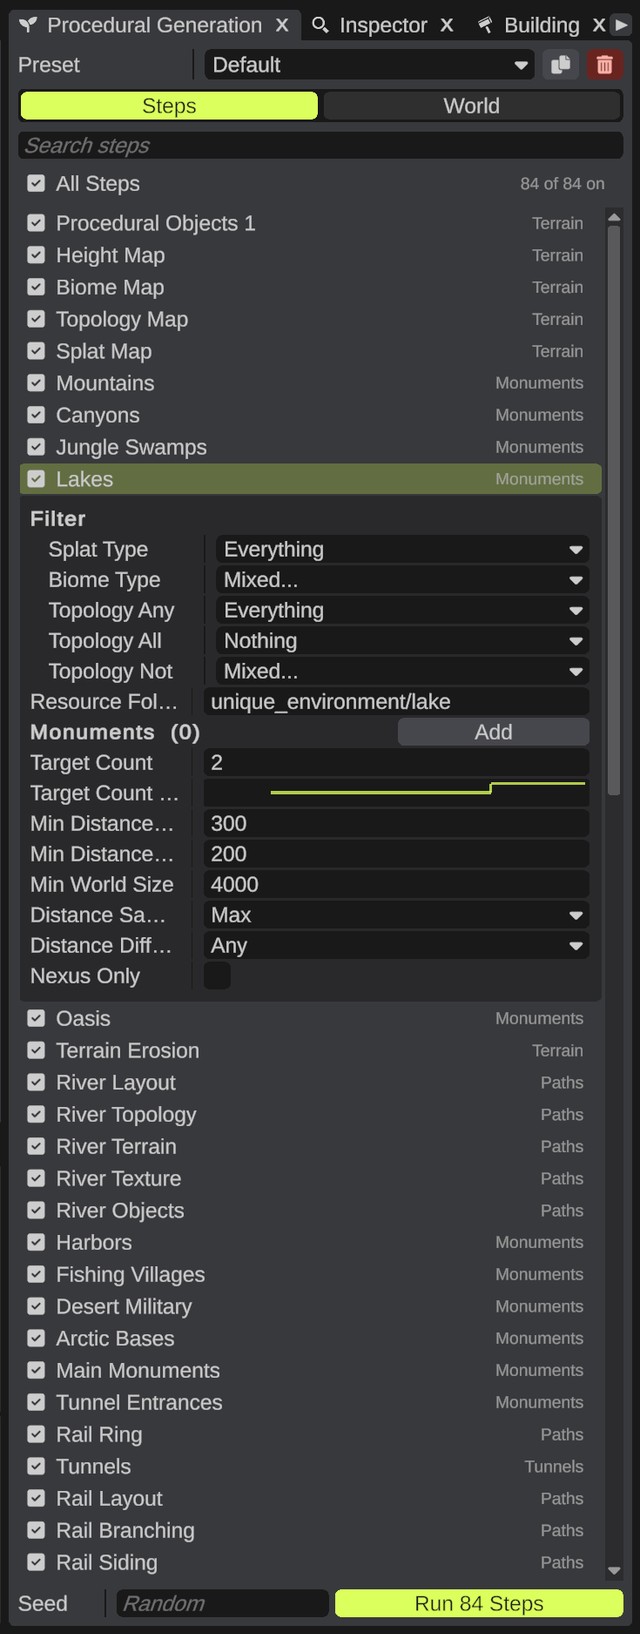
Task: Click the Run 84 Steps button
Action: point(479,1603)
